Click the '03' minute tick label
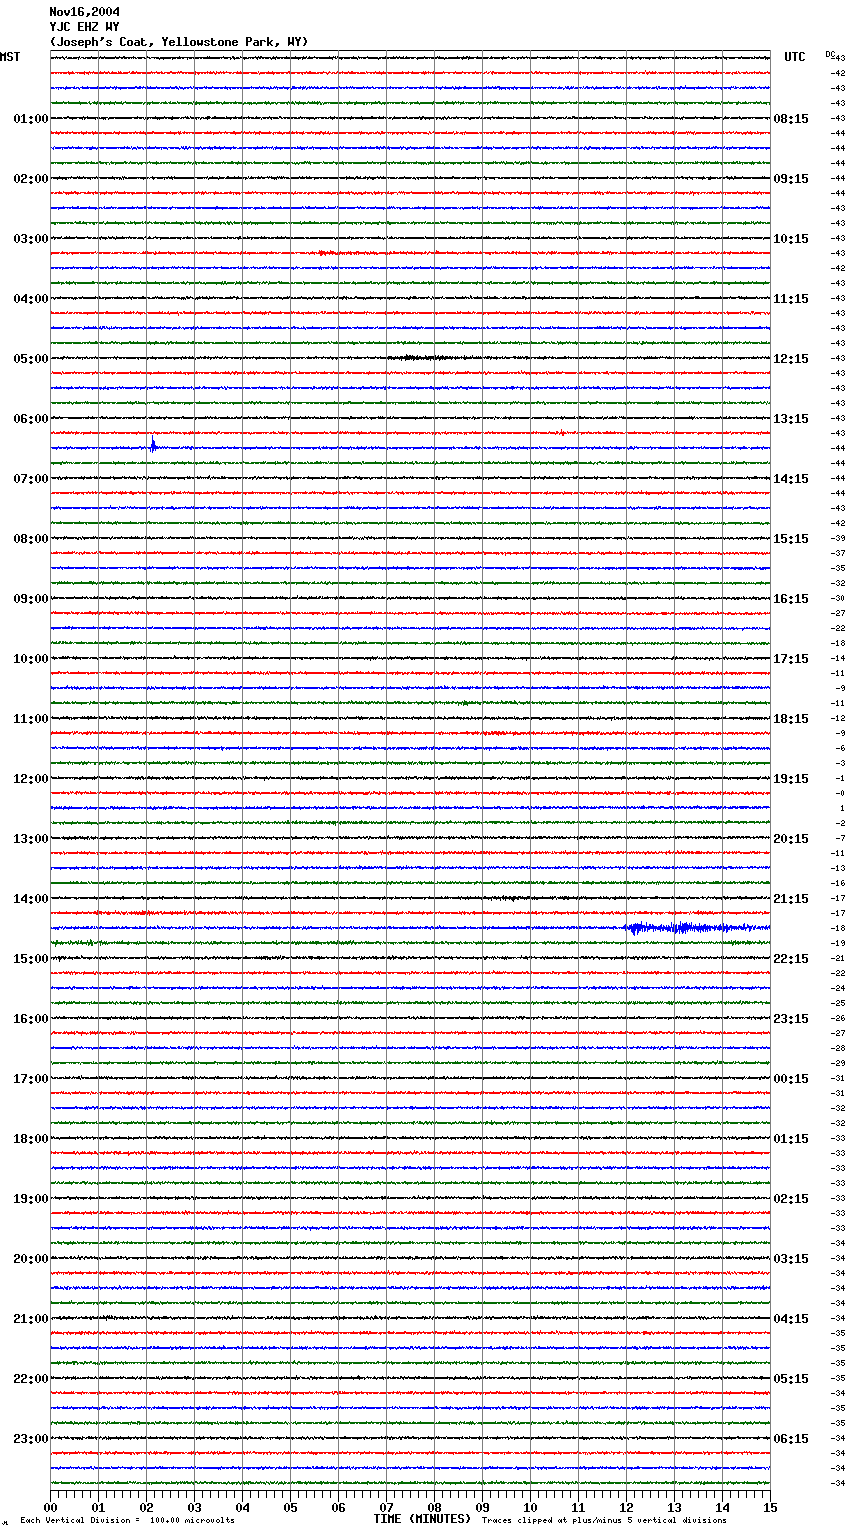The image size is (850, 1534). pos(194,1507)
